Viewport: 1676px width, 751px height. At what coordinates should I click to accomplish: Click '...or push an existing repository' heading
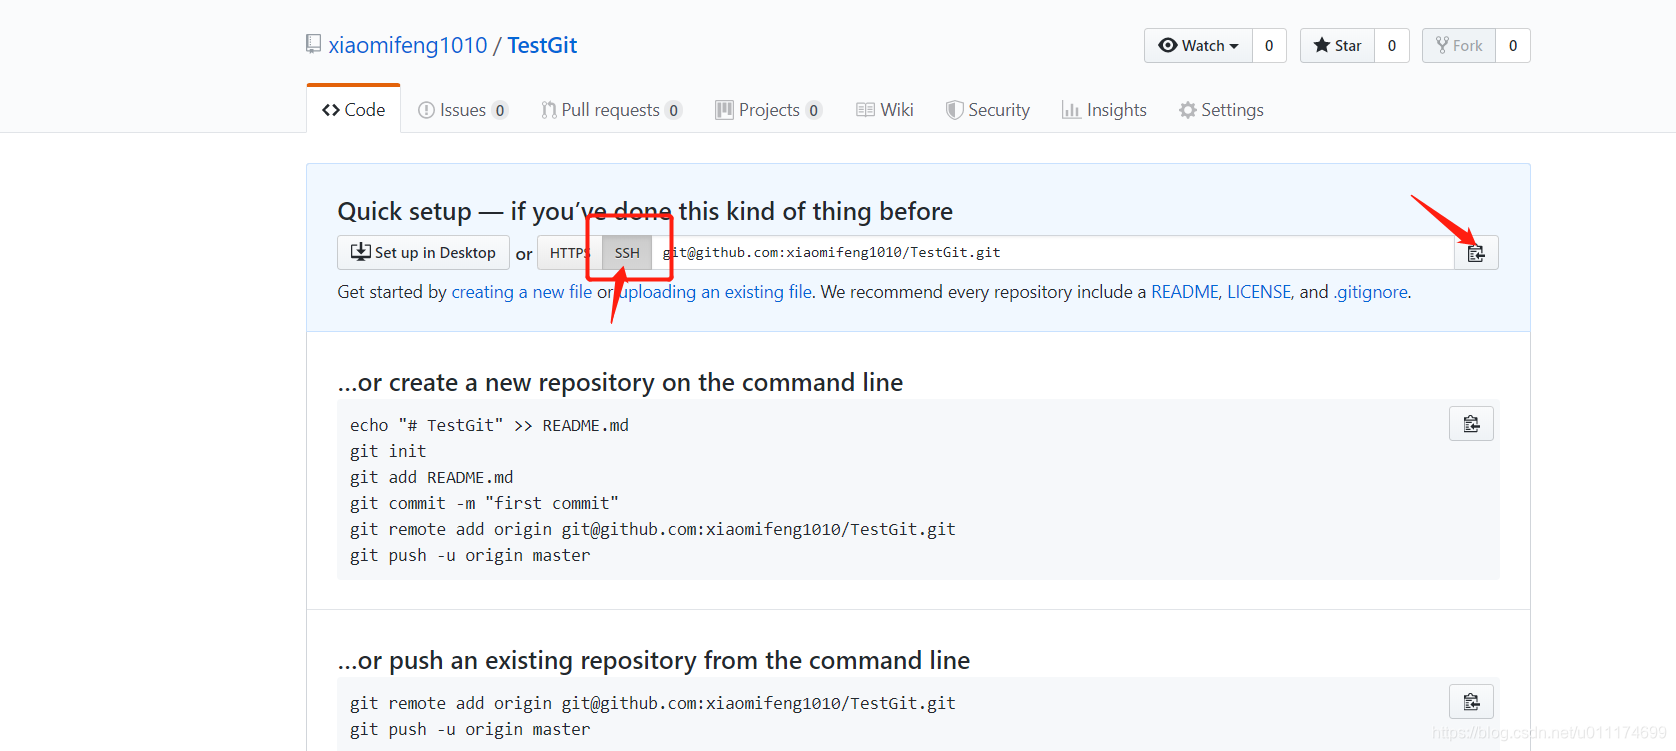click(654, 660)
